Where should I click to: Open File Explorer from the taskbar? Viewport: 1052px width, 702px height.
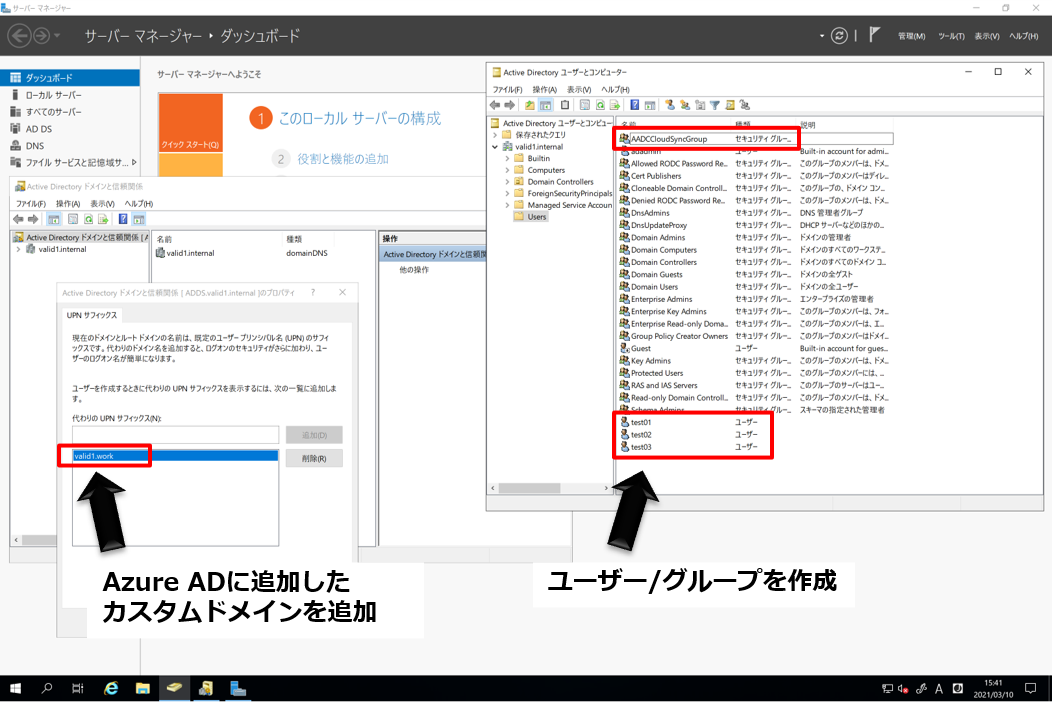[x=142, y=688]
